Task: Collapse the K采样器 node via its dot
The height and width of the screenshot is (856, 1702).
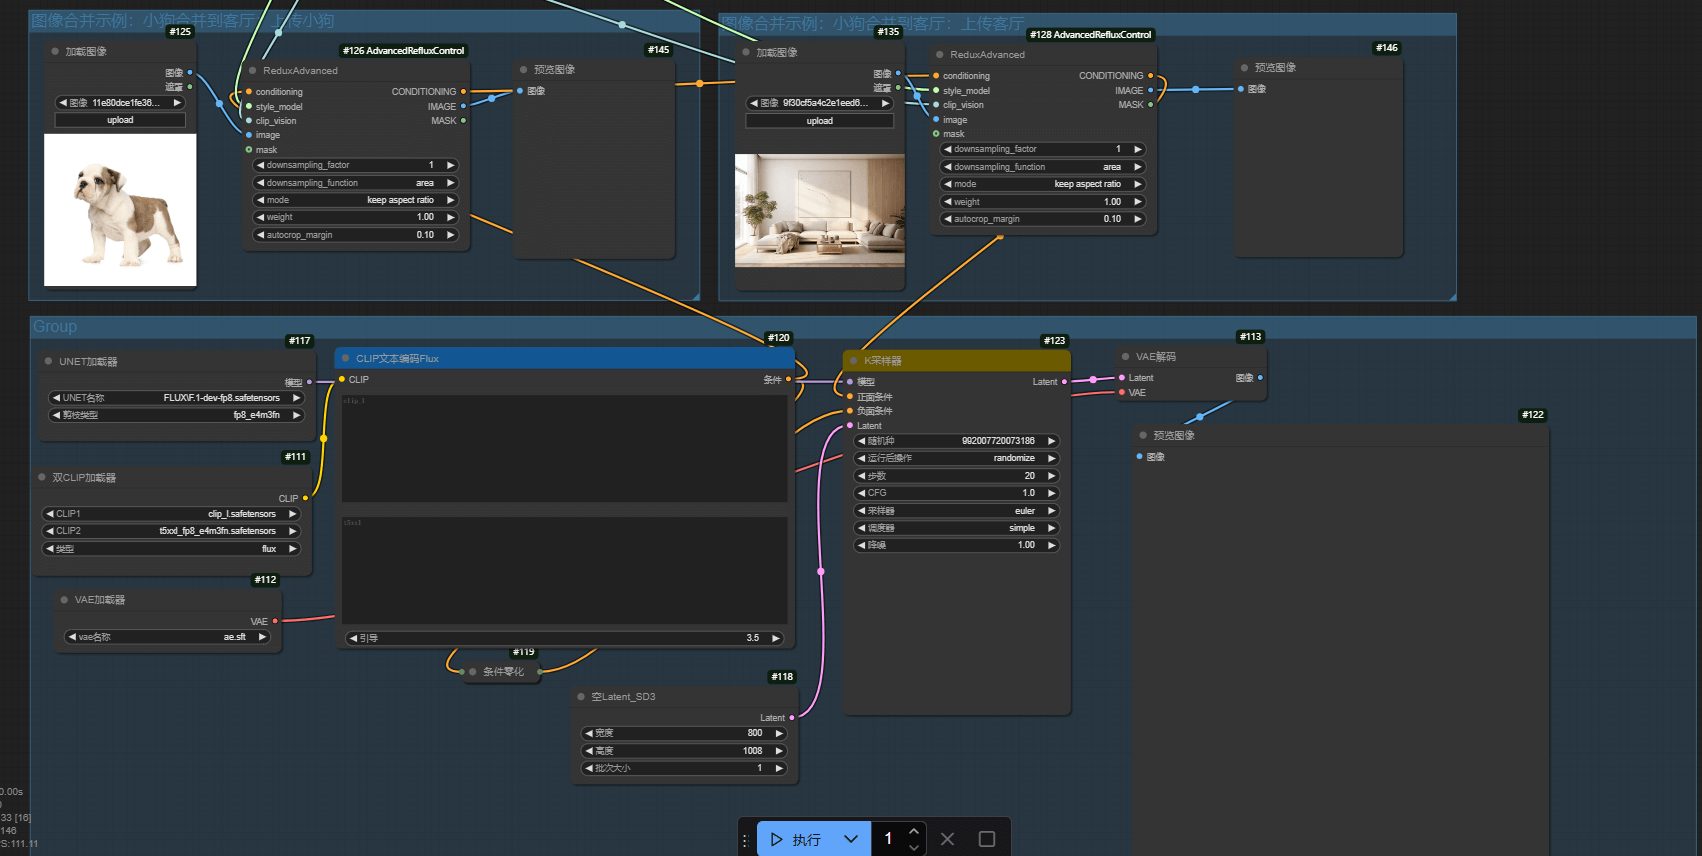Action: point(854,360)
